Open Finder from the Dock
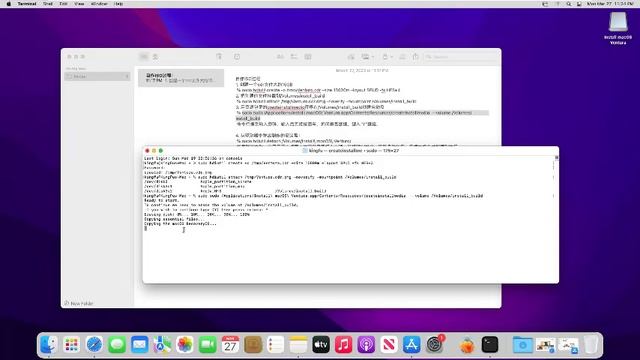The height and width of the screenshot is (360, 640). 49,345
